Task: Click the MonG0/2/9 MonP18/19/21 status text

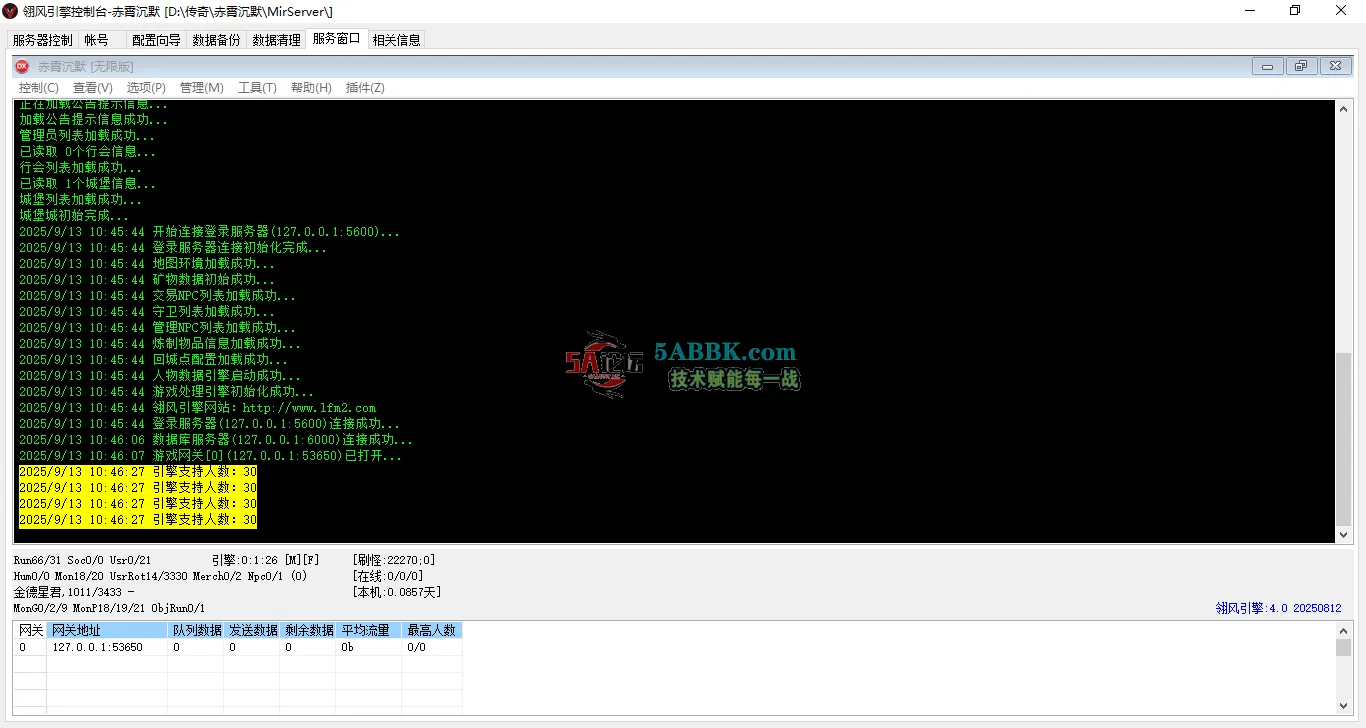Action: [x=109, y=608]
